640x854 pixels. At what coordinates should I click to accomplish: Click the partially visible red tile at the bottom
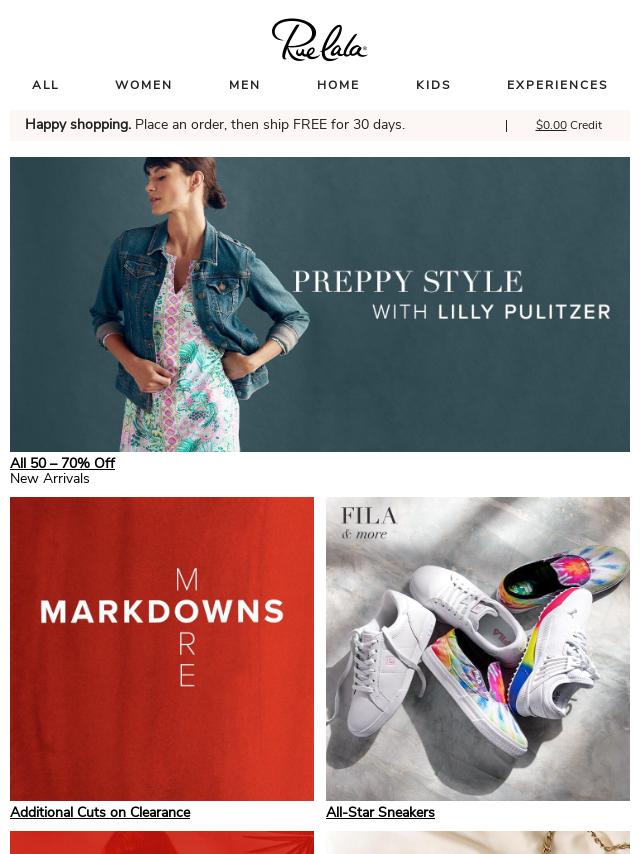[162, 843]
